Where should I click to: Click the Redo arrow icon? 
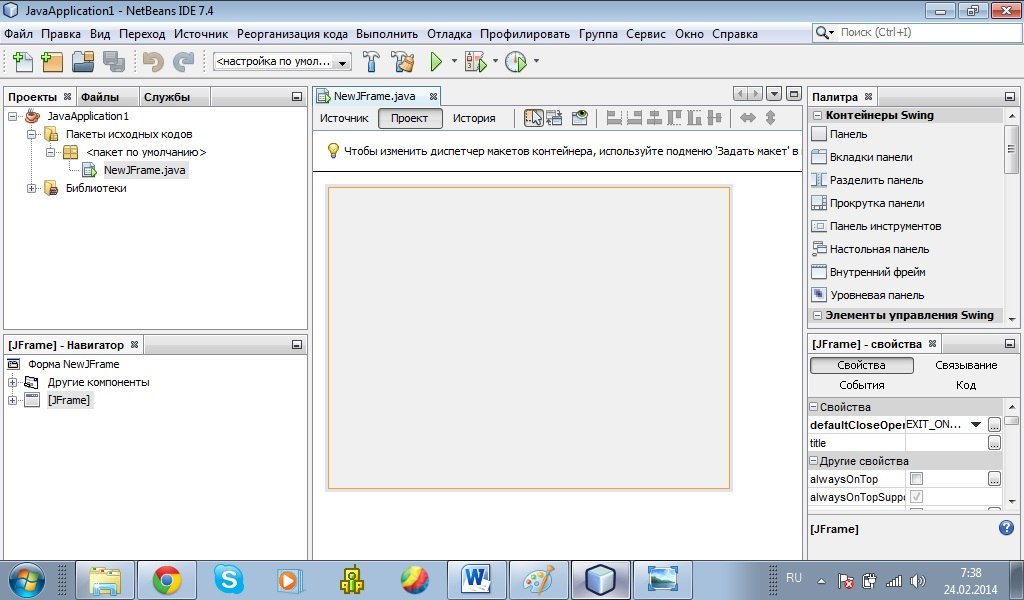(184, 61)
